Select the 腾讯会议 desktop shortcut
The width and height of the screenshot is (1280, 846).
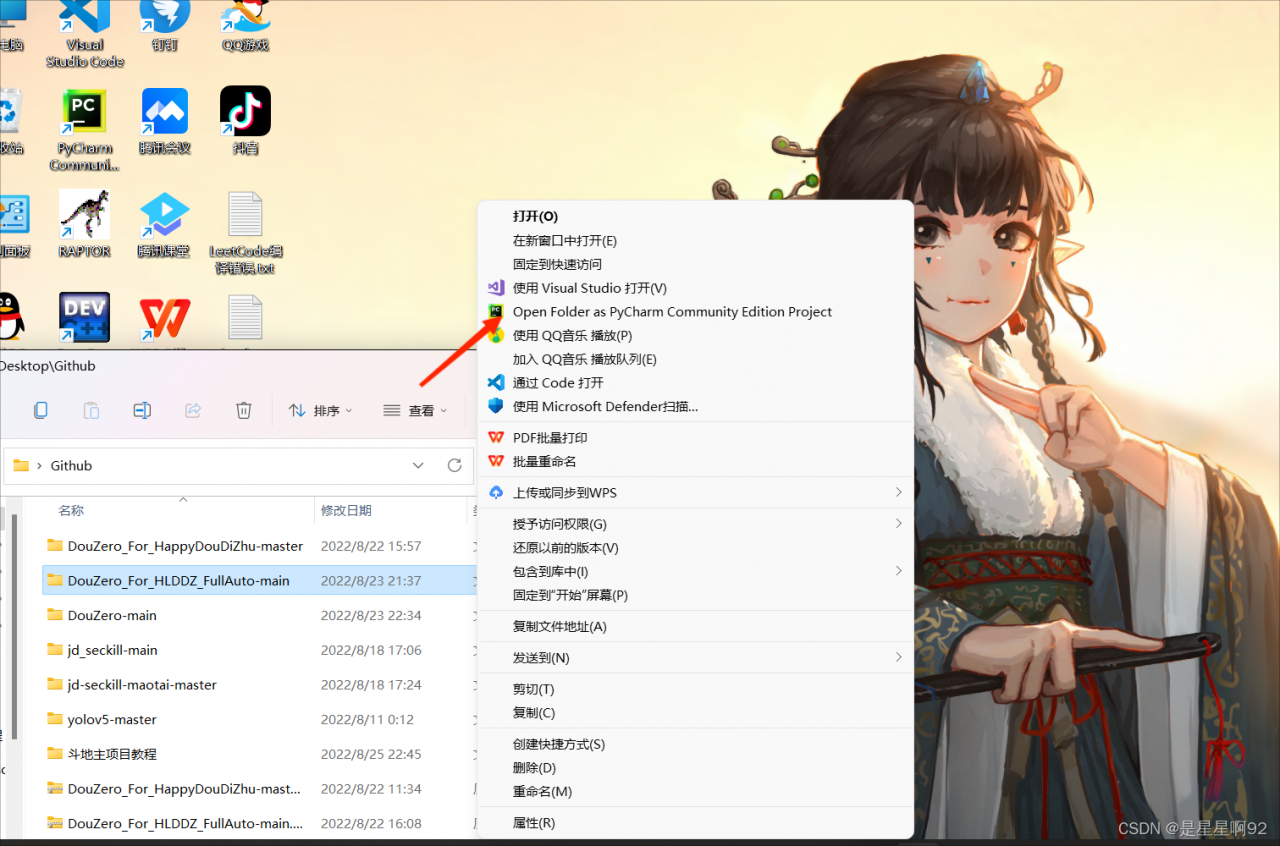(x=165, y=121)
